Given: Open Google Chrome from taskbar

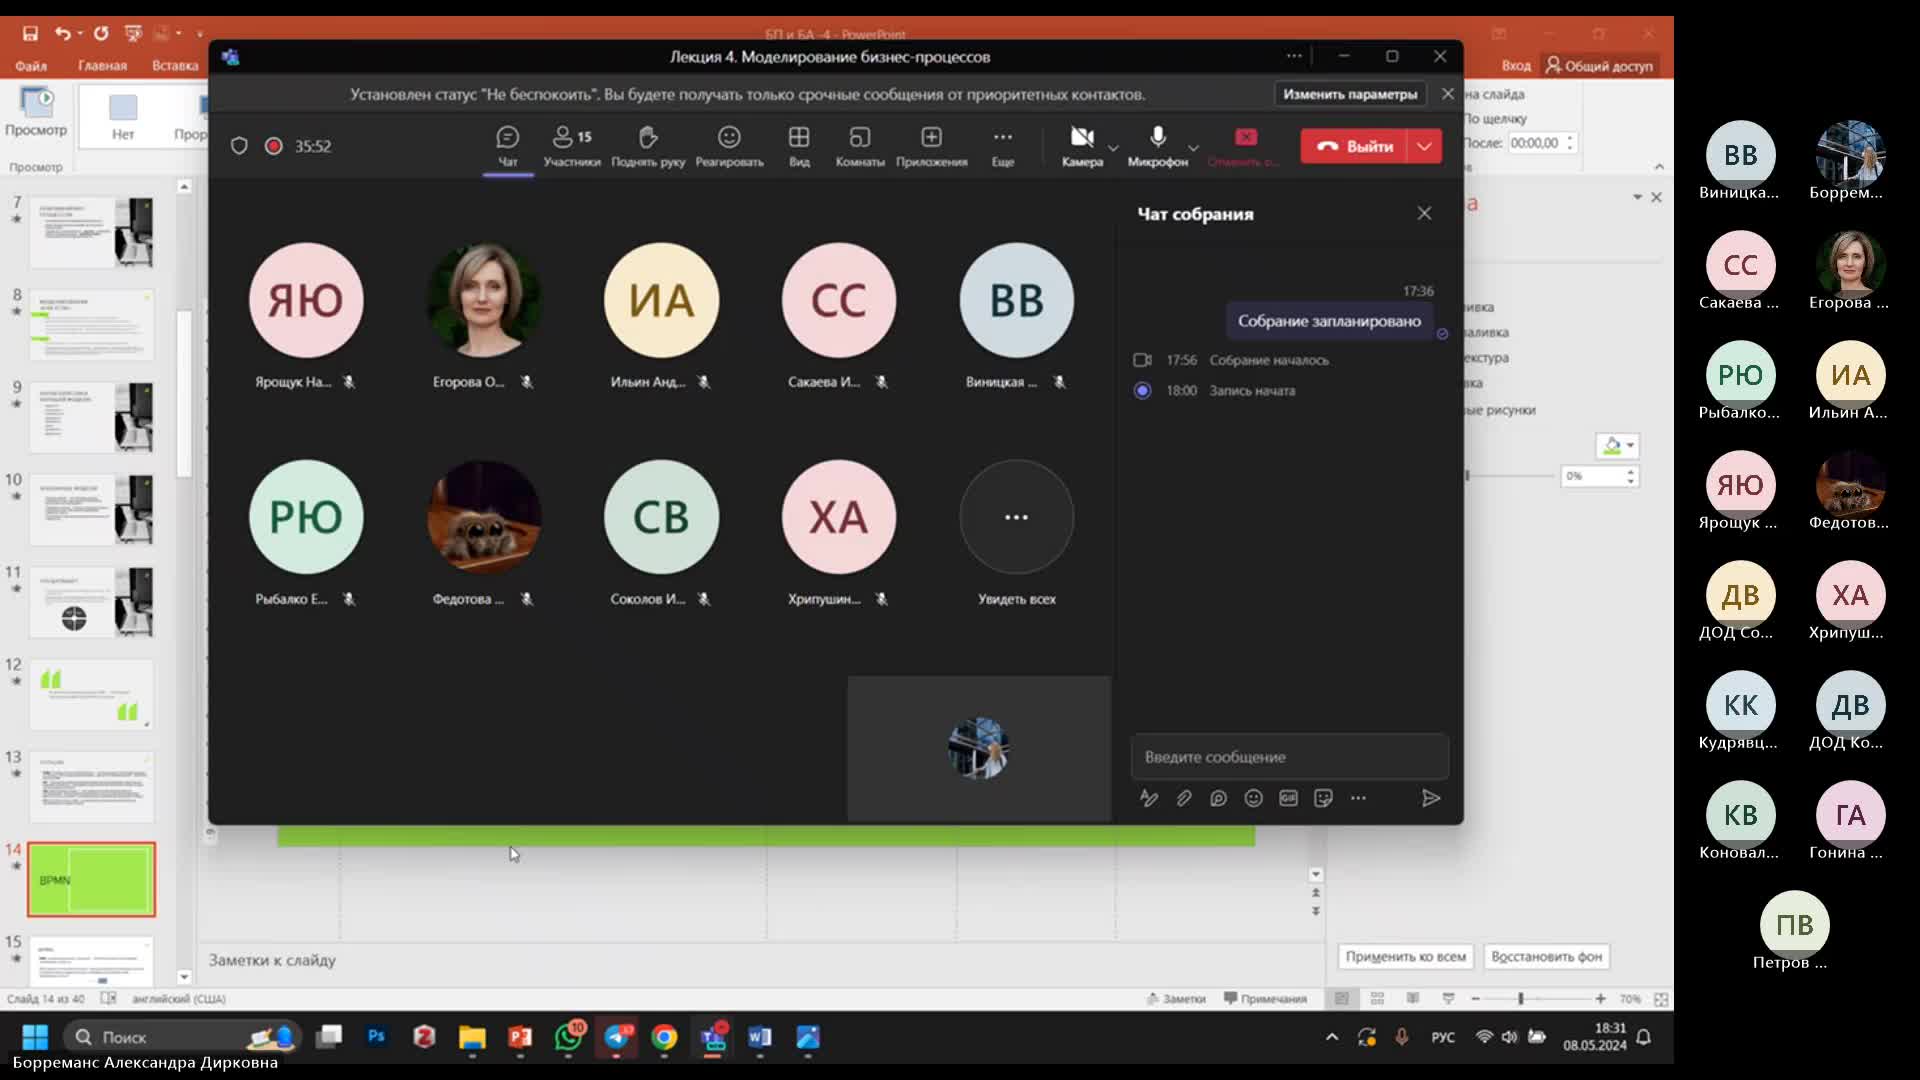Looking at the screenshot, I should [664, 1037].
